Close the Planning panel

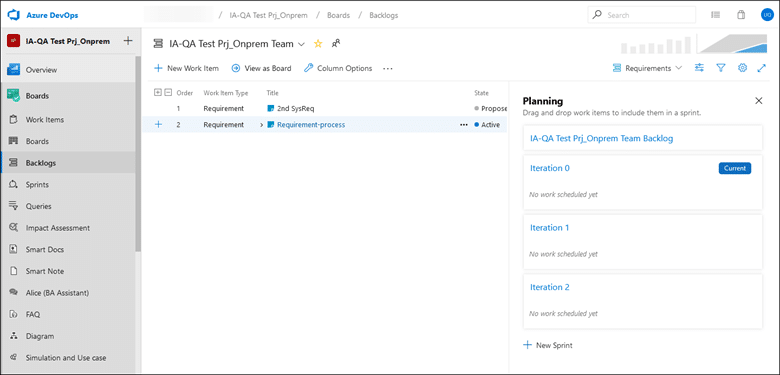759,100
